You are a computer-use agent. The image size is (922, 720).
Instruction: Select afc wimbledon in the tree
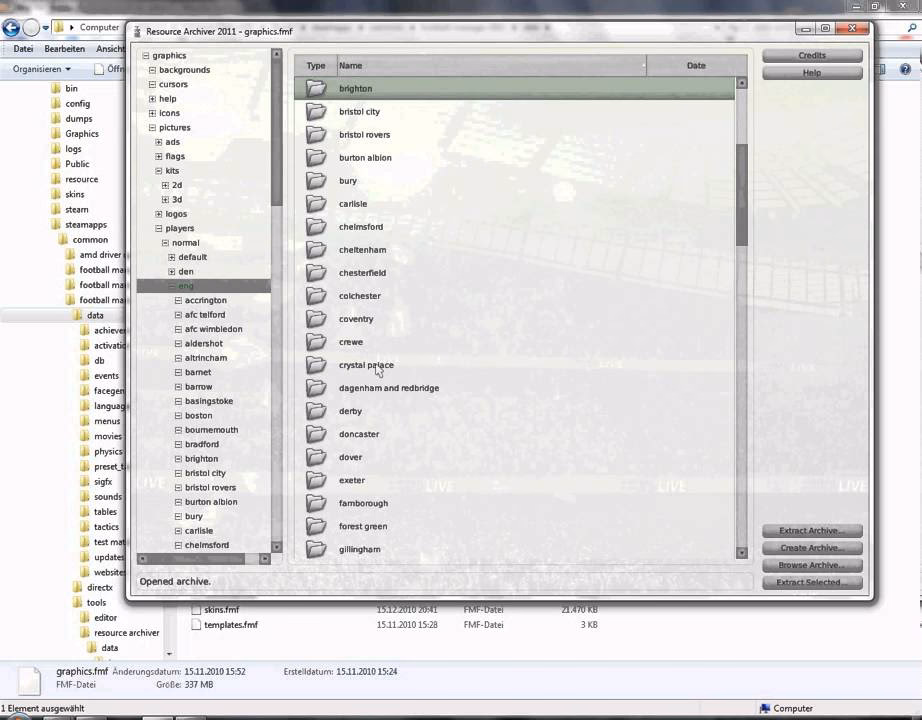coord(213,329)
